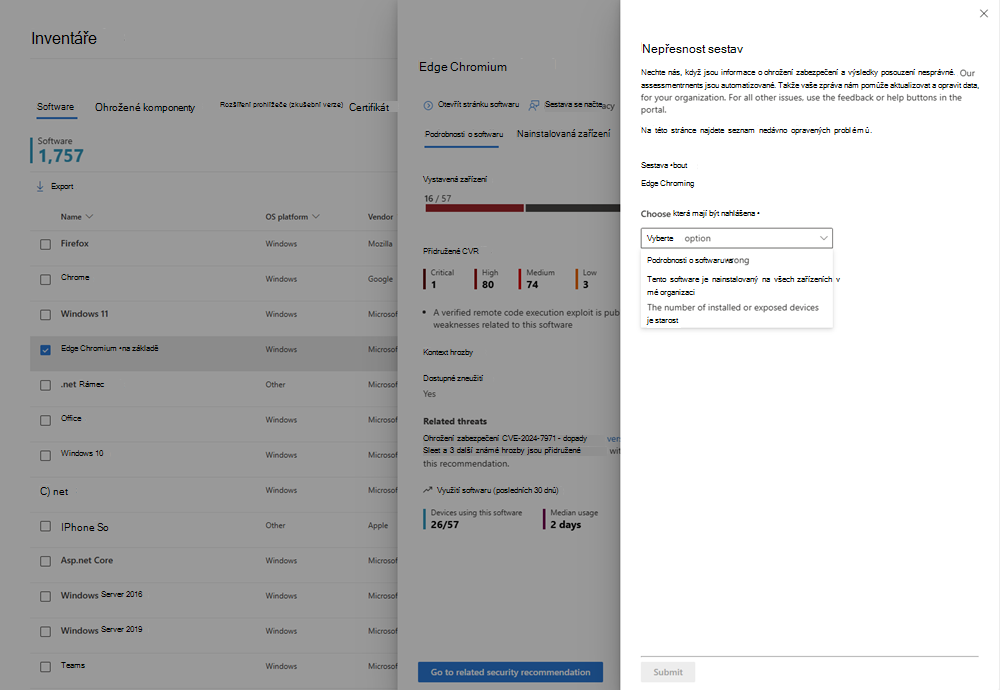Click the Windows Server 2019 name

(101, 630)
